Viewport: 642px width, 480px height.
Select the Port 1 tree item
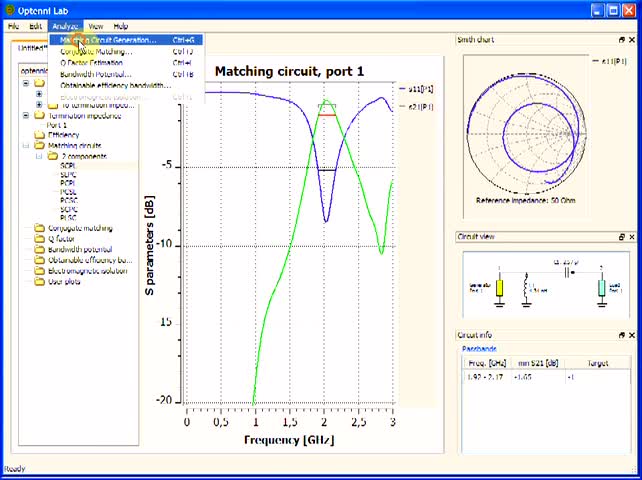pos(57,125)
